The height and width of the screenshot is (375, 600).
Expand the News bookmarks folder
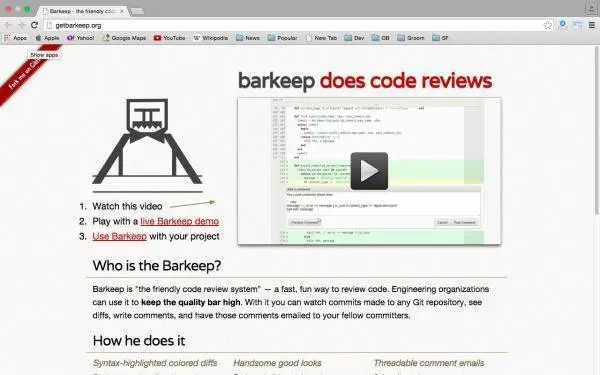(x=248, y=38)
